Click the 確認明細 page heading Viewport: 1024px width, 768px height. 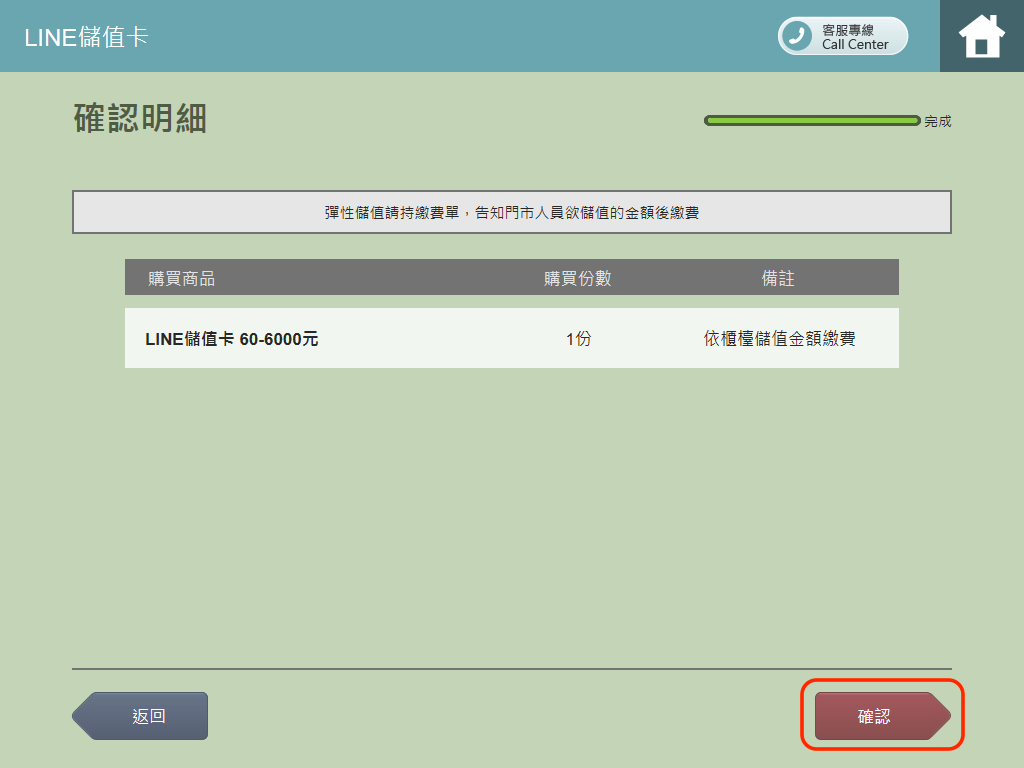tap(140, 119)
